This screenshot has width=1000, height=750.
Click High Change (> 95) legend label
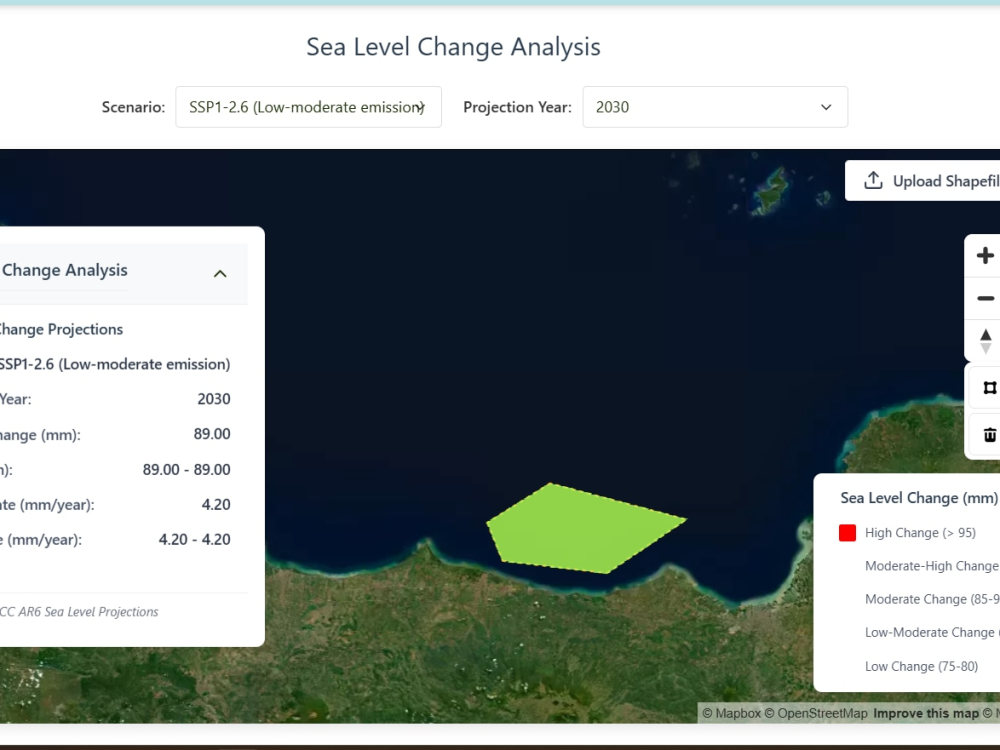[x=920, y=533]
